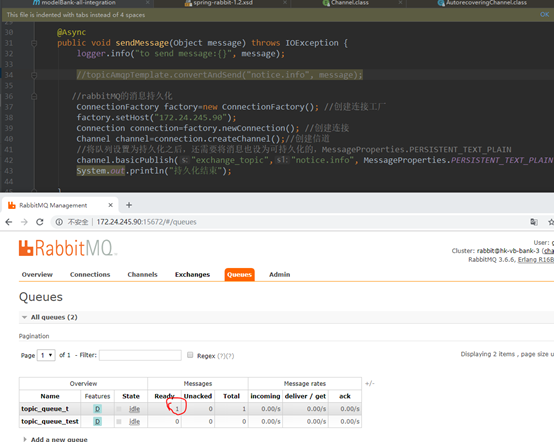Click the System.out.println line
This screenshot has height=442, width=554.
[x=154, y=171]
